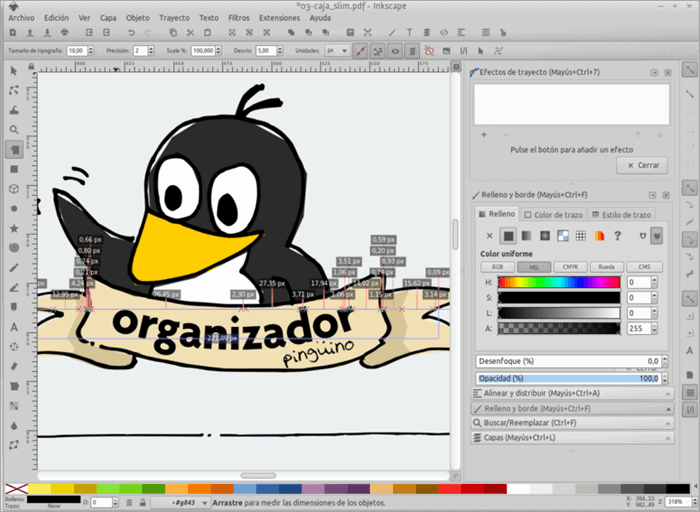This screenshot has height=512, width=700.
Task: Click the hue H color slider
Action: [x=559, y=282]
